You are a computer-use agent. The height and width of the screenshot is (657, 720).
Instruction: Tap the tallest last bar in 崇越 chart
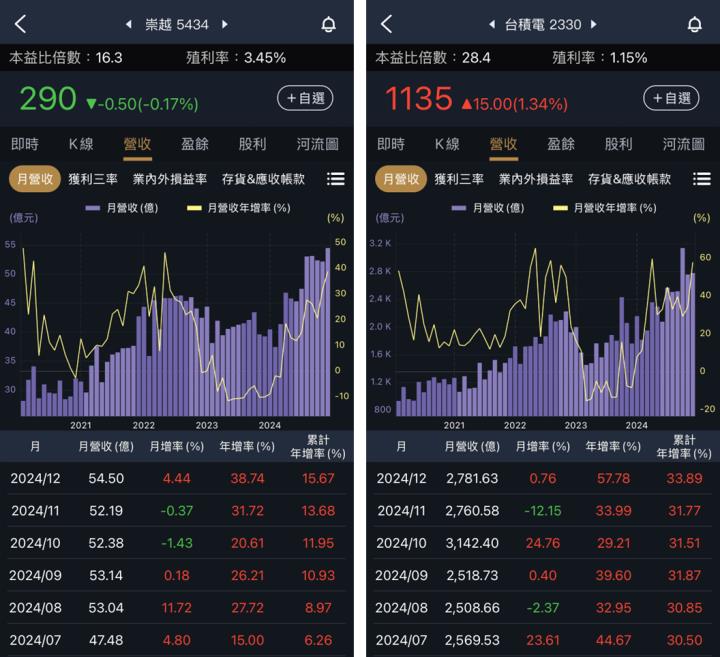(x=328, y=332)
